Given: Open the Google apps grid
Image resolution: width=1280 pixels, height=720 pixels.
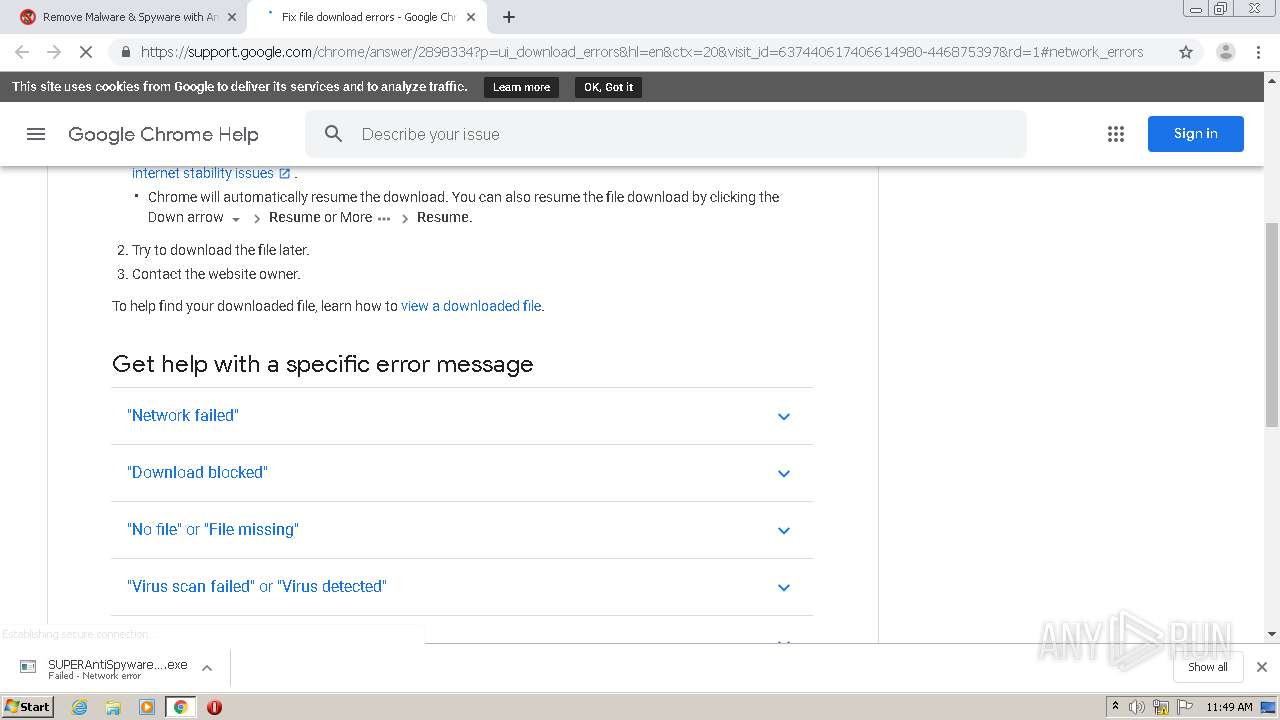Looking at the screenshot, I should coord(1116,134).
